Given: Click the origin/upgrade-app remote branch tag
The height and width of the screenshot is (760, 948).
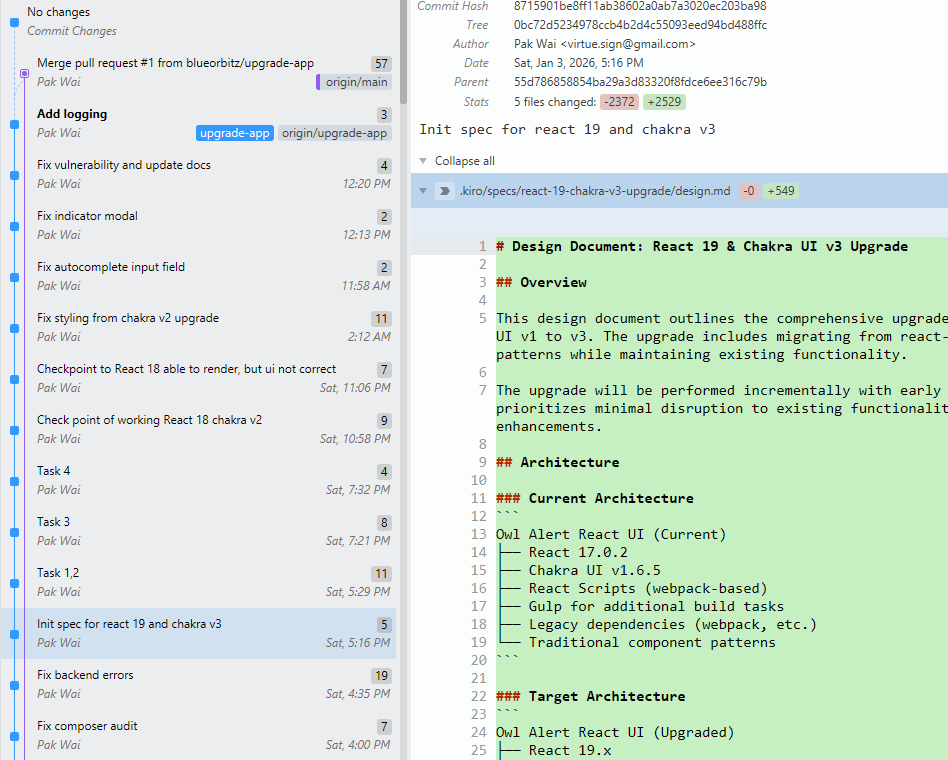Looking at the screenshot, I should 334,133.
